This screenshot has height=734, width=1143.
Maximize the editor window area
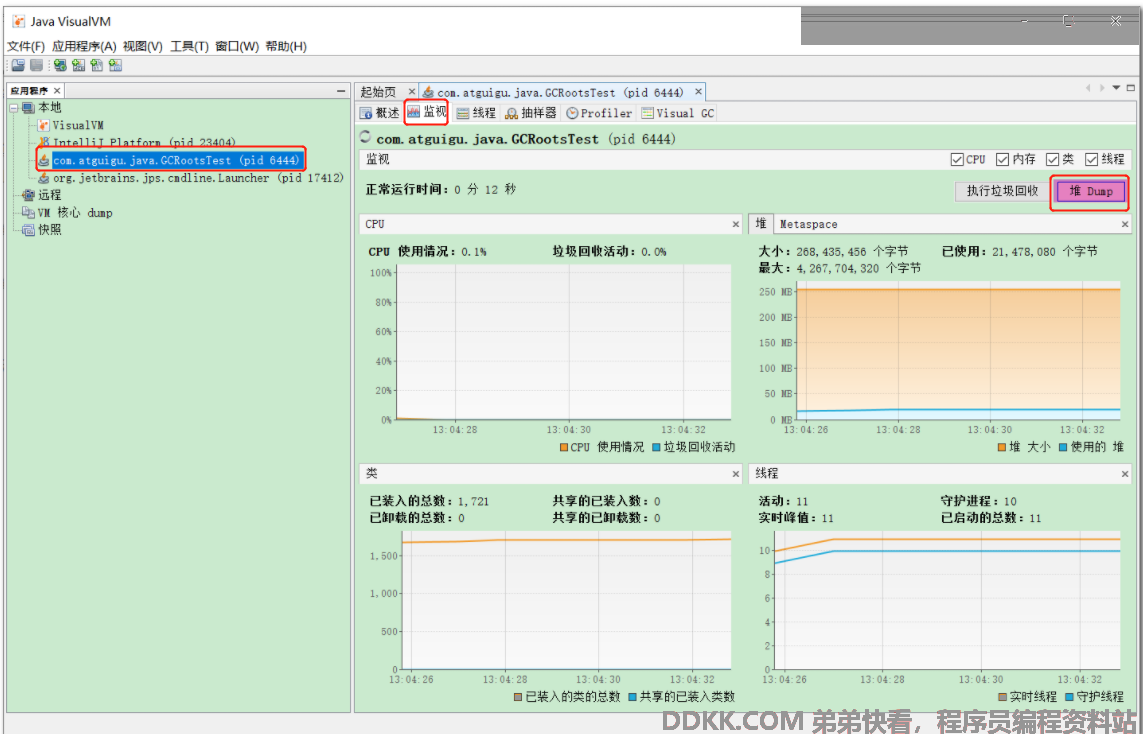1130,88
